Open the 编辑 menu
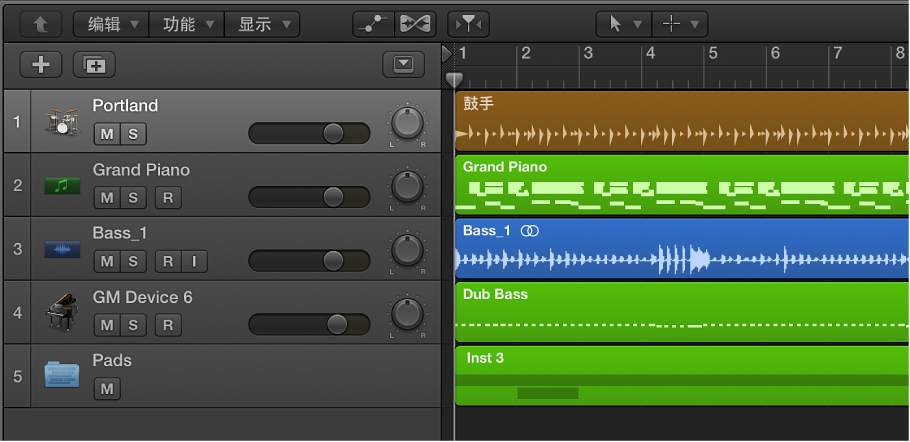 pyautogui.click(x=110, y=24)
